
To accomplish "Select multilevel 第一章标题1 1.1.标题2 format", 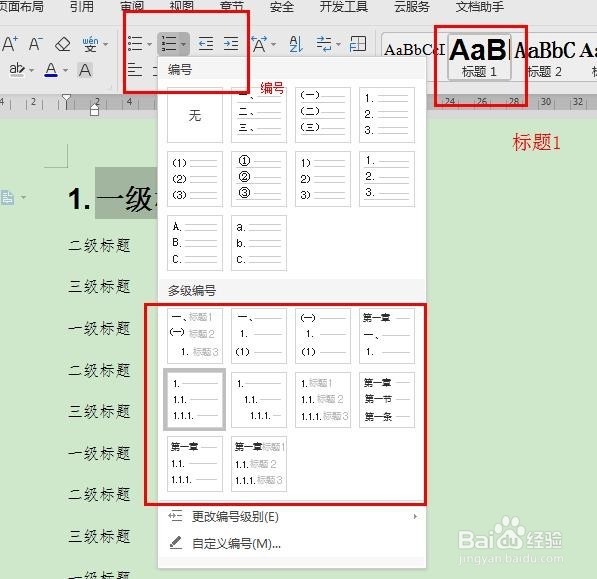I will tap(259, 464).
